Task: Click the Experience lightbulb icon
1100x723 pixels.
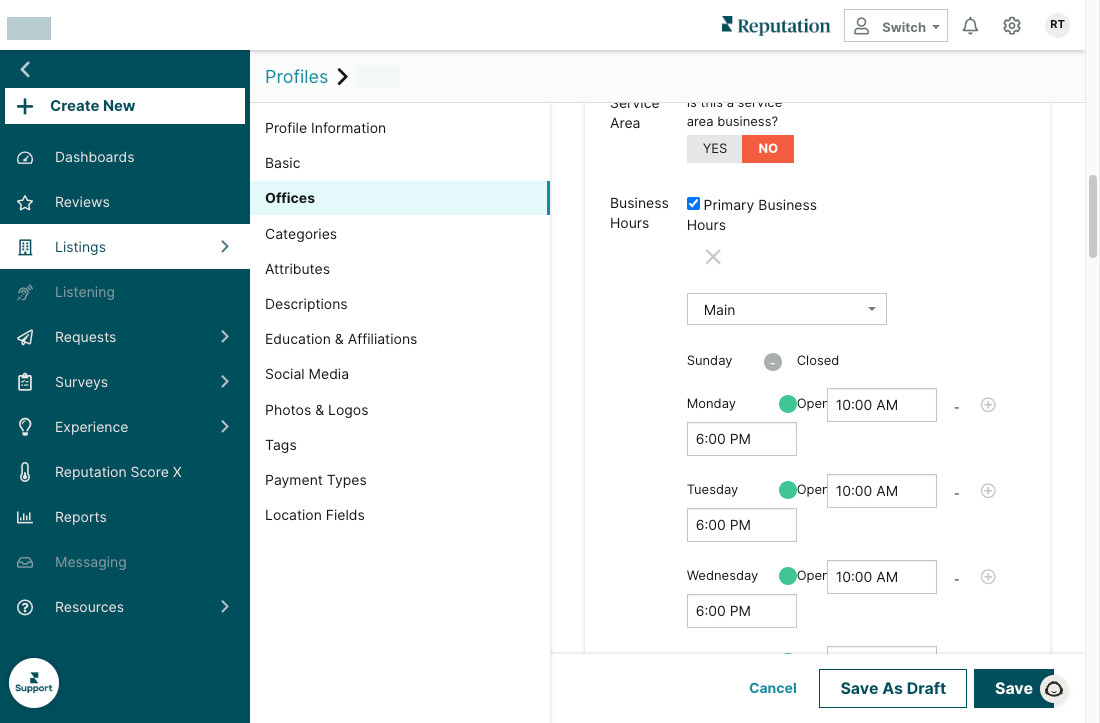Action: 25,427
